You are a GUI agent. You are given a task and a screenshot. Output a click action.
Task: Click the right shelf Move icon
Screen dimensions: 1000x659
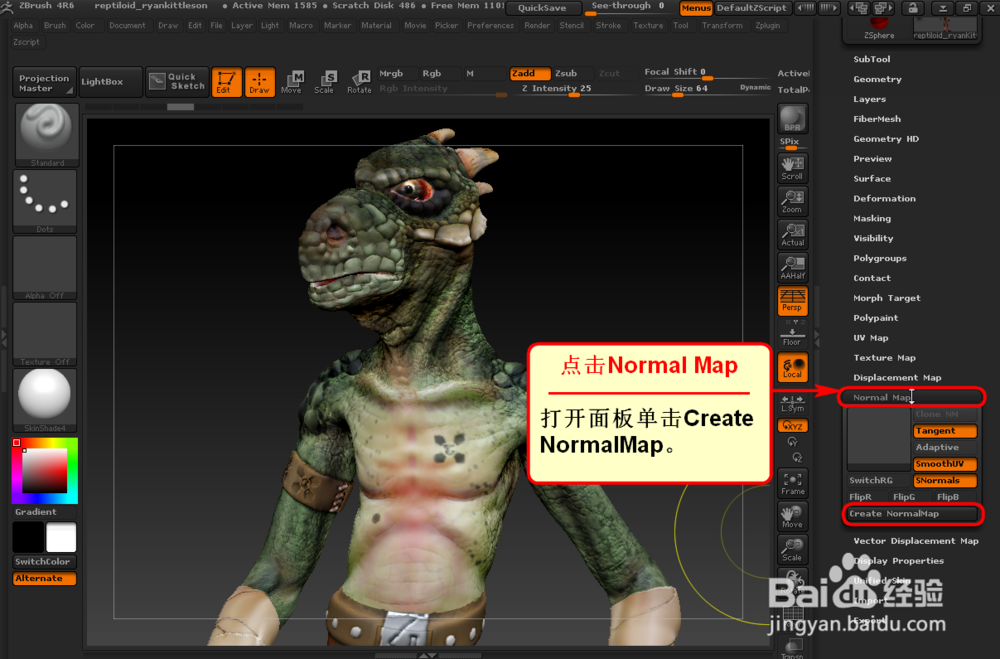click(x=793, y=516)
